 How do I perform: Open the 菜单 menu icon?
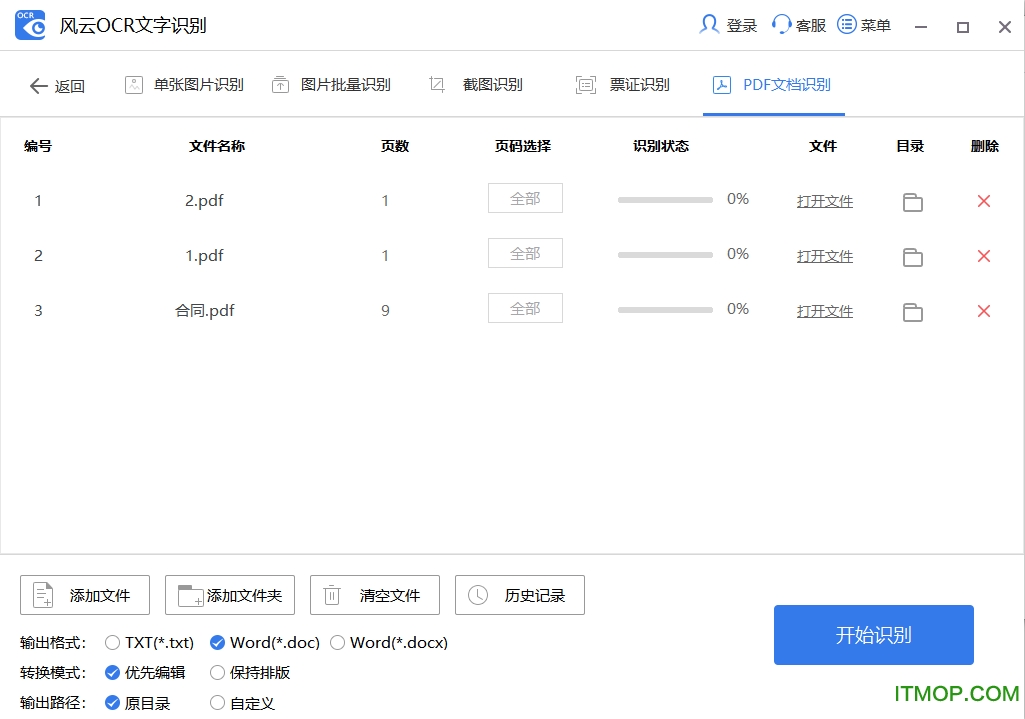click(x=846, y=24)
